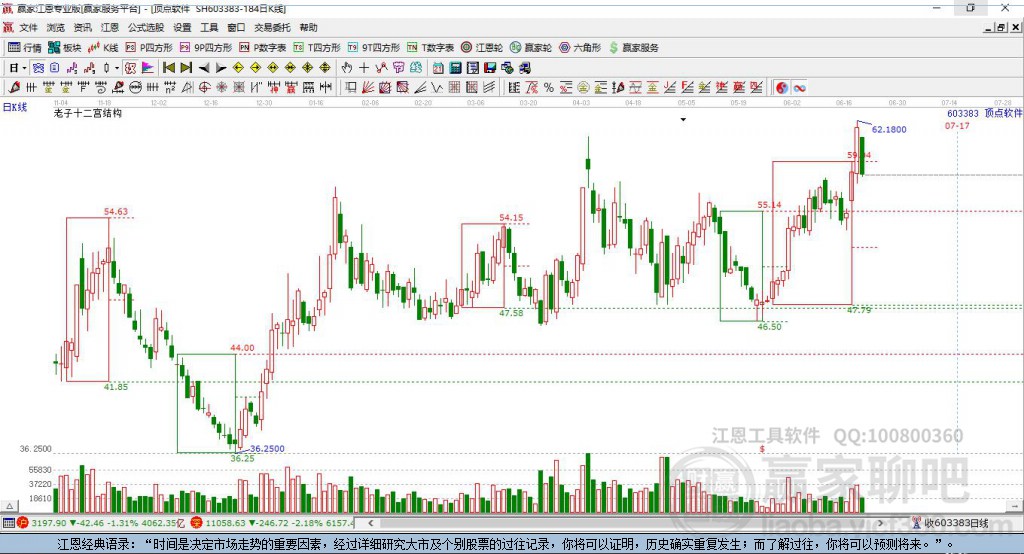Click the small black triangle above chart
The width and height of the screenshot is (1024, 554).
pyautogui.click(x=683, y=120)
